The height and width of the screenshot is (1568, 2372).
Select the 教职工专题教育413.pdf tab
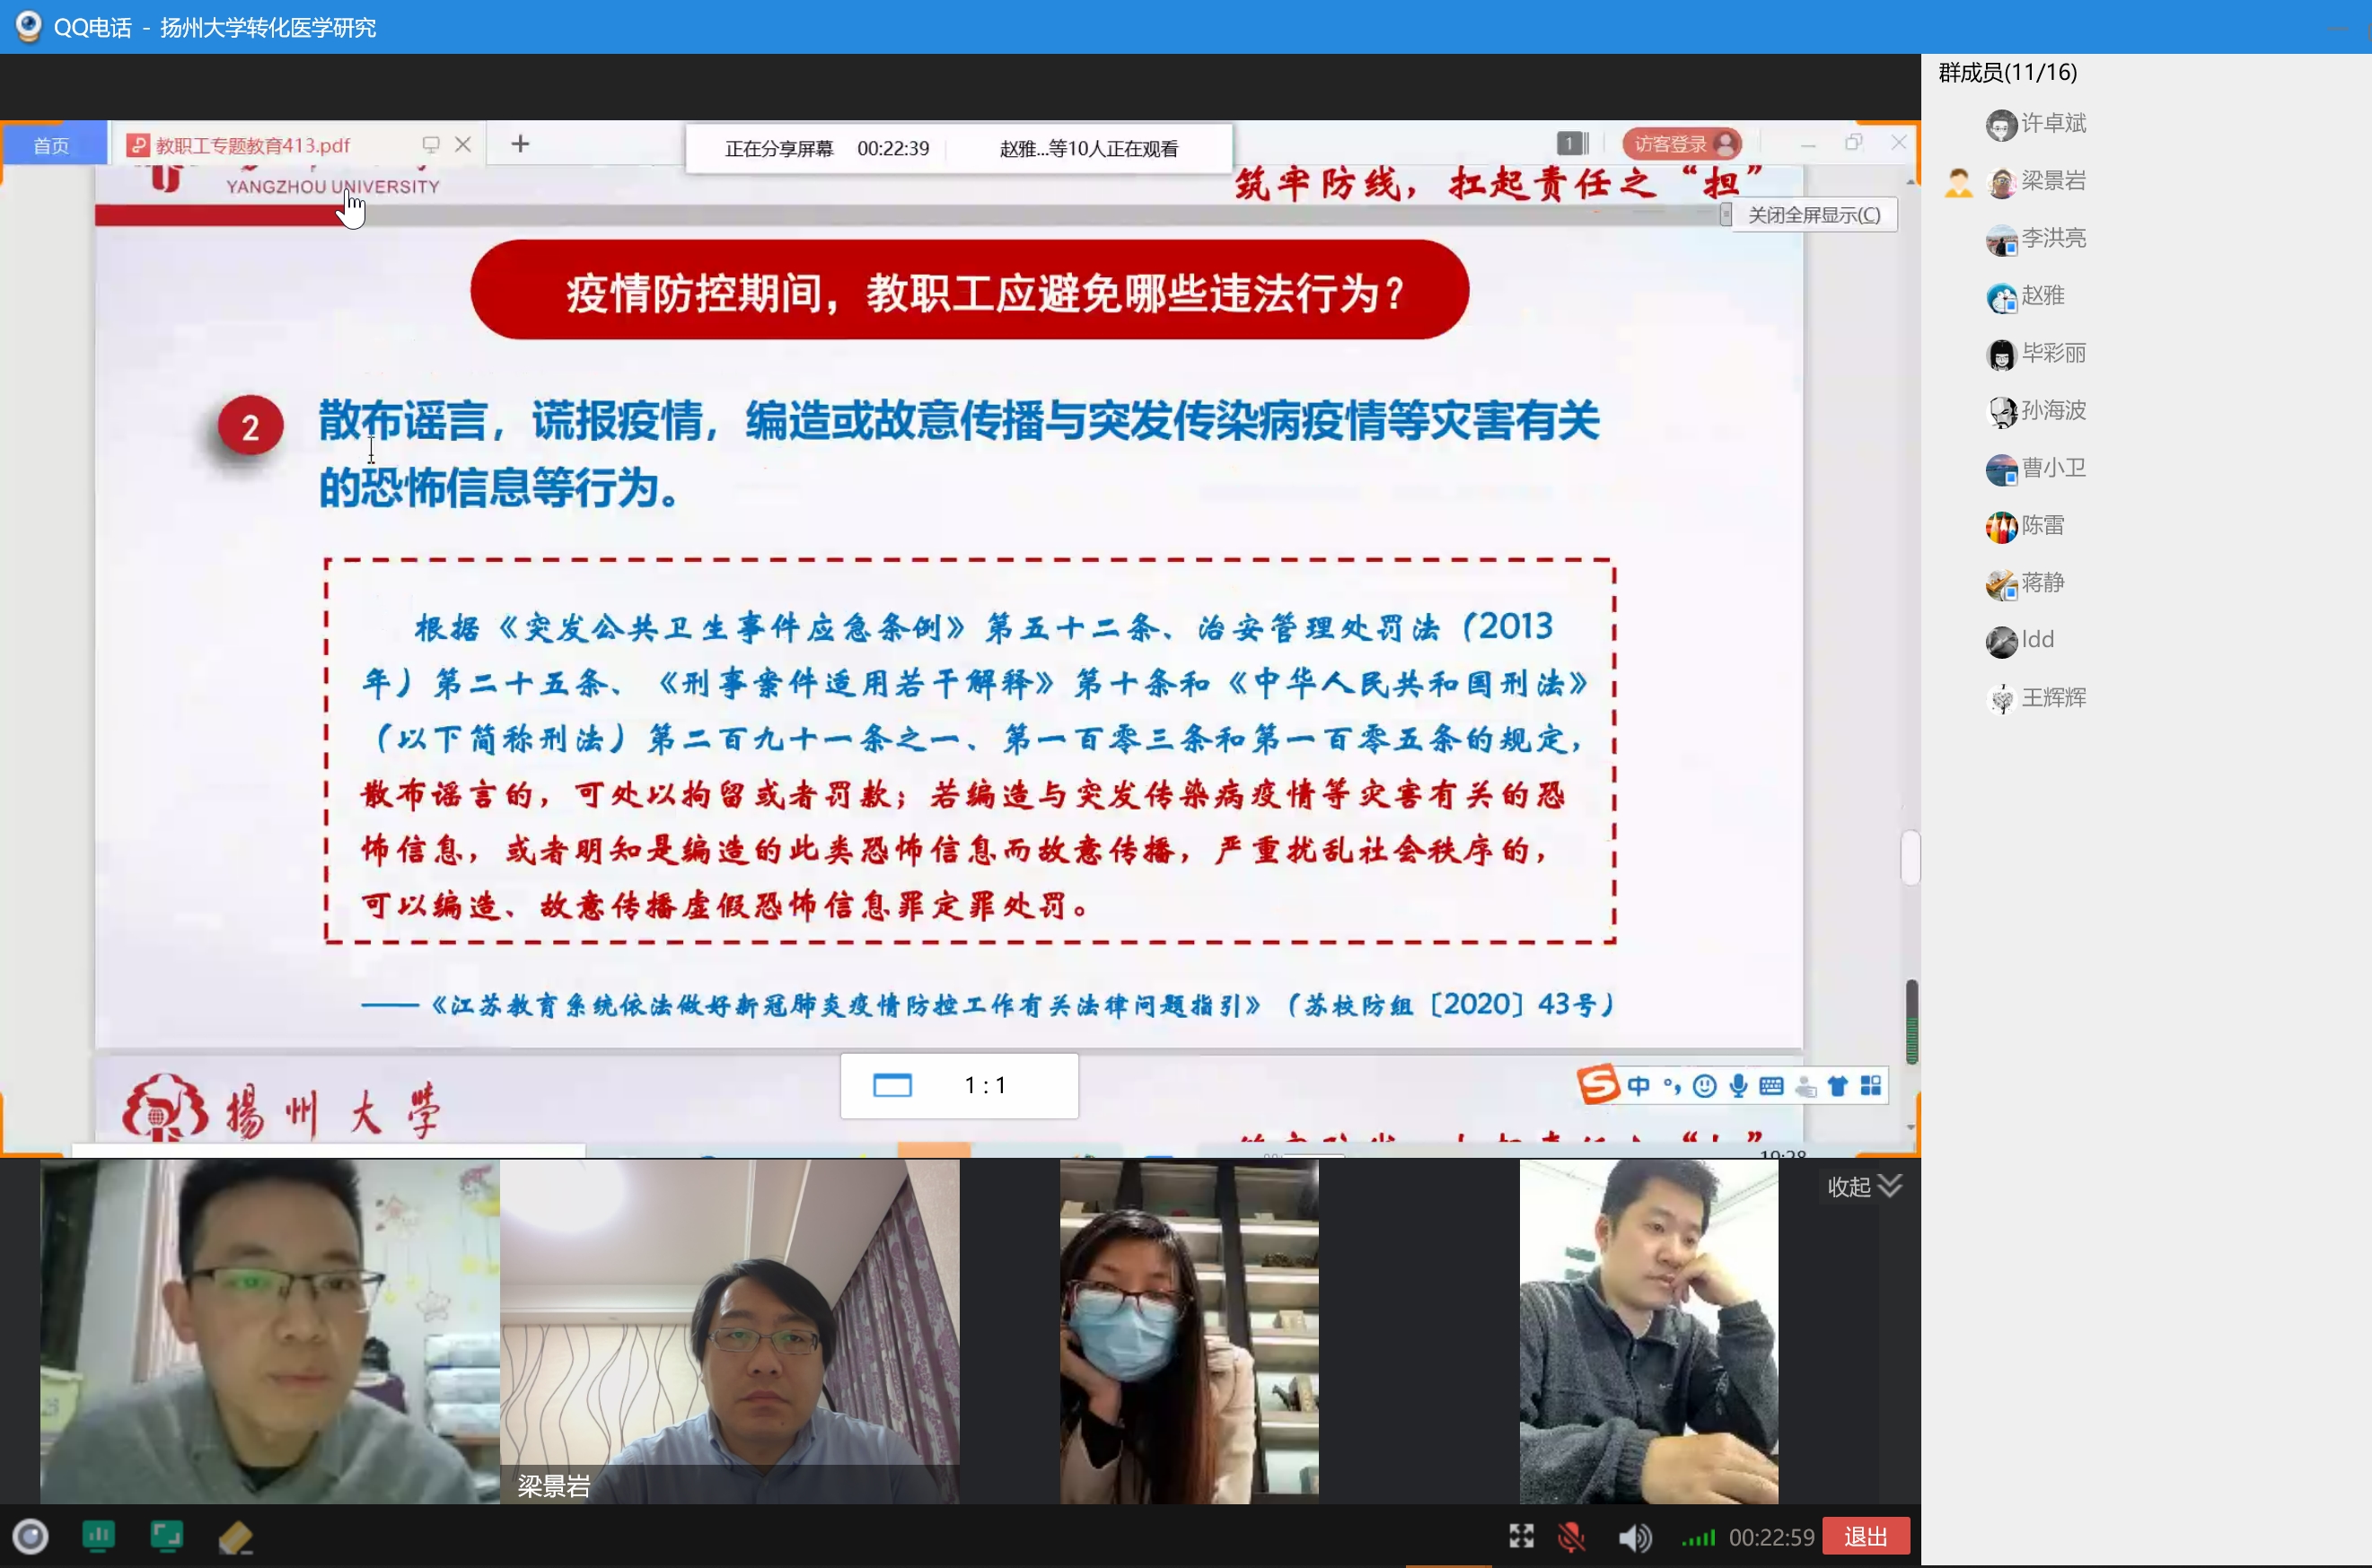[x=253, y=146]
